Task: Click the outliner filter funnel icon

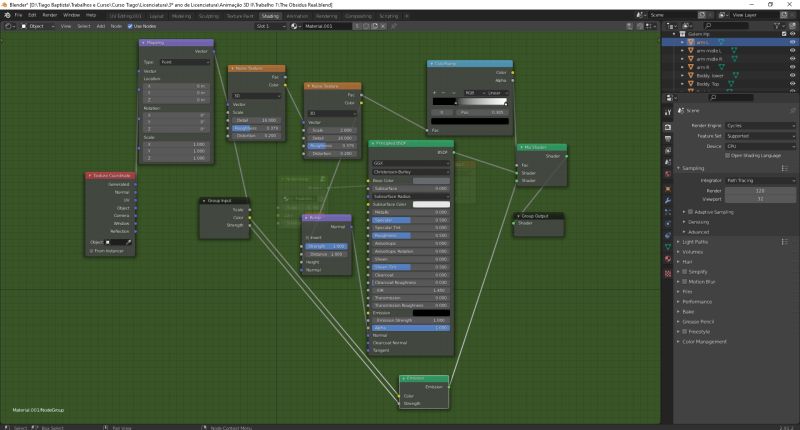Action: click(x=778, y=26)
